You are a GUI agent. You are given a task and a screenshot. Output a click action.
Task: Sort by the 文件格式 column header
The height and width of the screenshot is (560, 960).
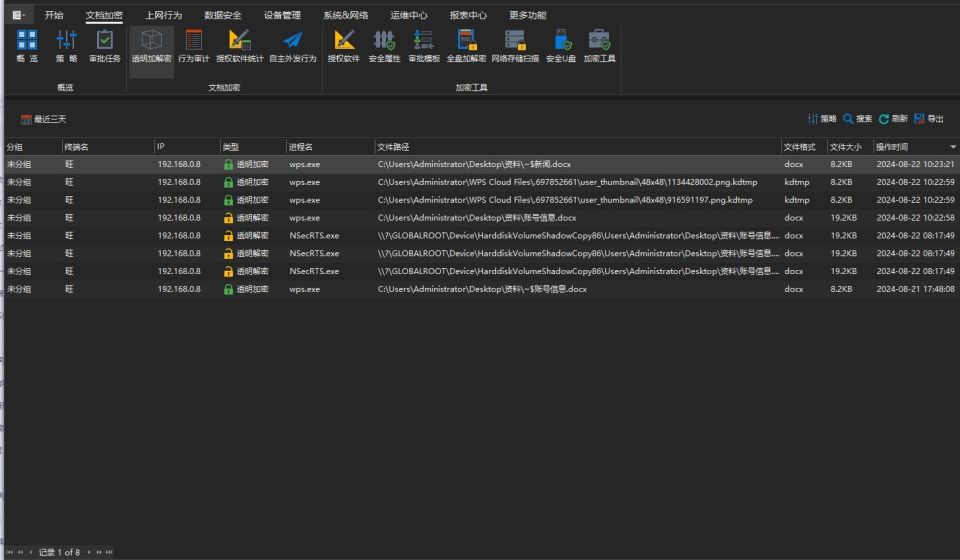coord(804,147)
